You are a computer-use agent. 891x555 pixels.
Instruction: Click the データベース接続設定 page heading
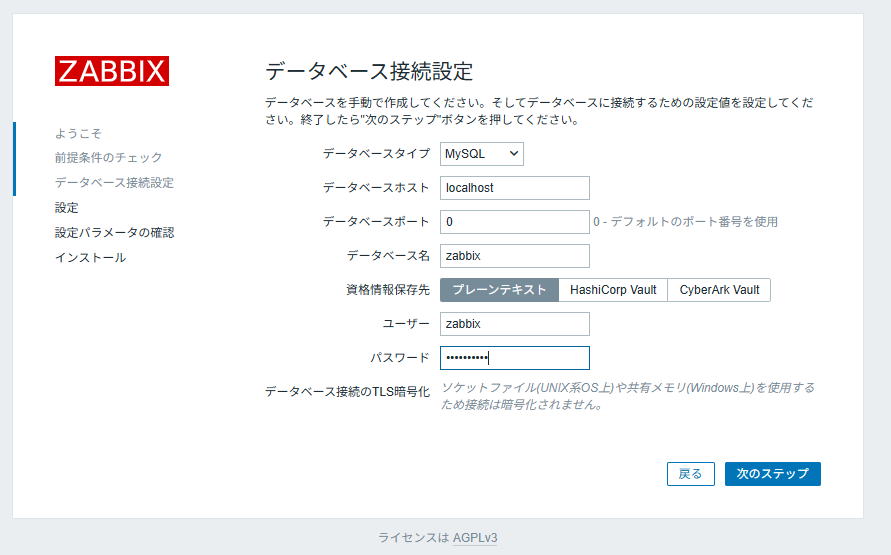(369, 72)
